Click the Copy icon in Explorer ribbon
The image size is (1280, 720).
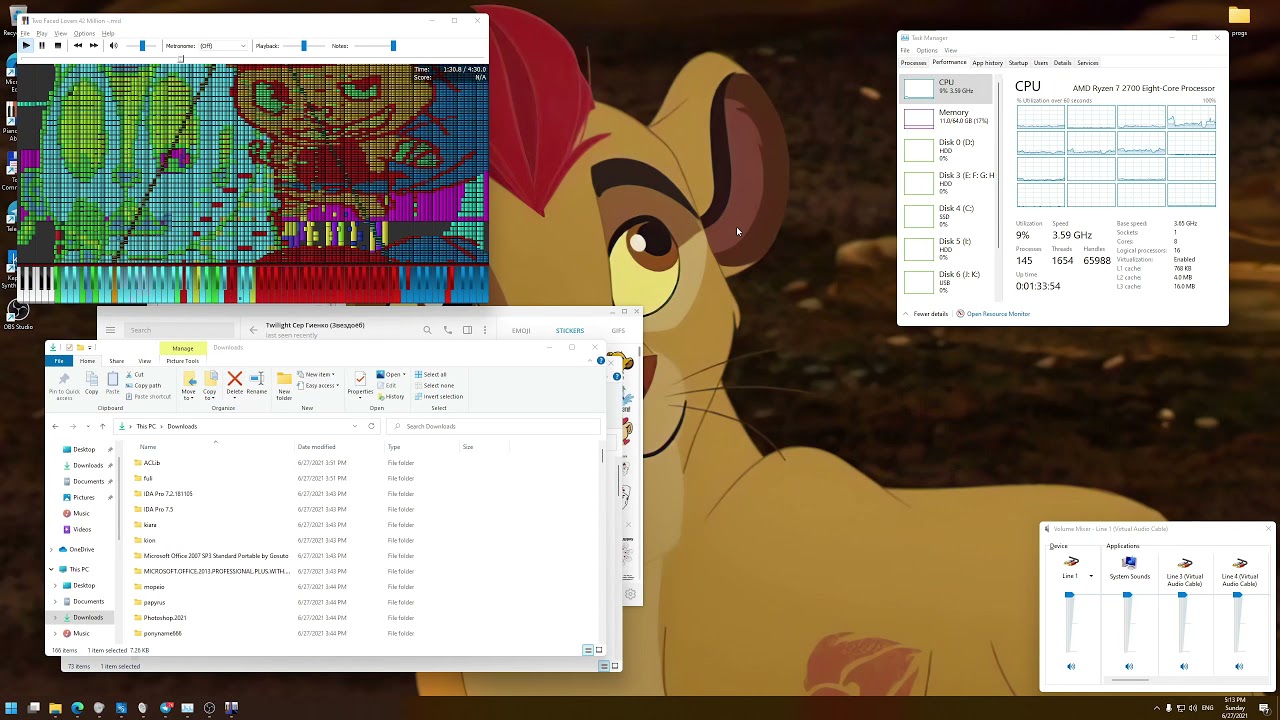[x=92, y=378]
